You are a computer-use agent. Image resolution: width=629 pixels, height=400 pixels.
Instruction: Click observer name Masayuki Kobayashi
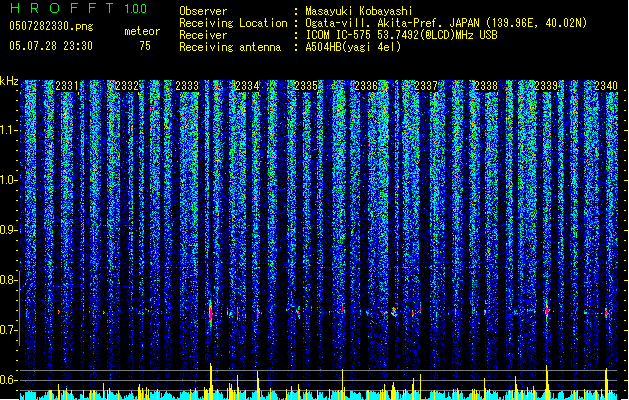click(359, 11)
